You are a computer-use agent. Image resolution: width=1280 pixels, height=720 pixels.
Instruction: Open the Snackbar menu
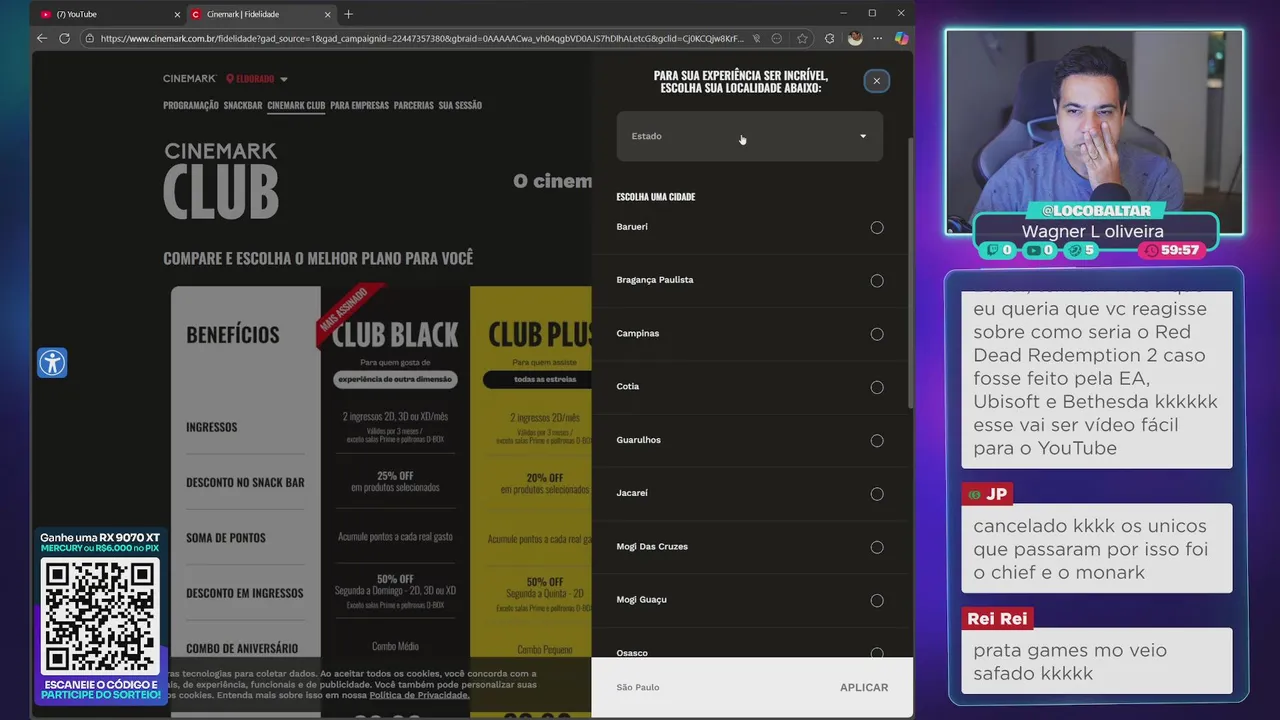point(243,105)
